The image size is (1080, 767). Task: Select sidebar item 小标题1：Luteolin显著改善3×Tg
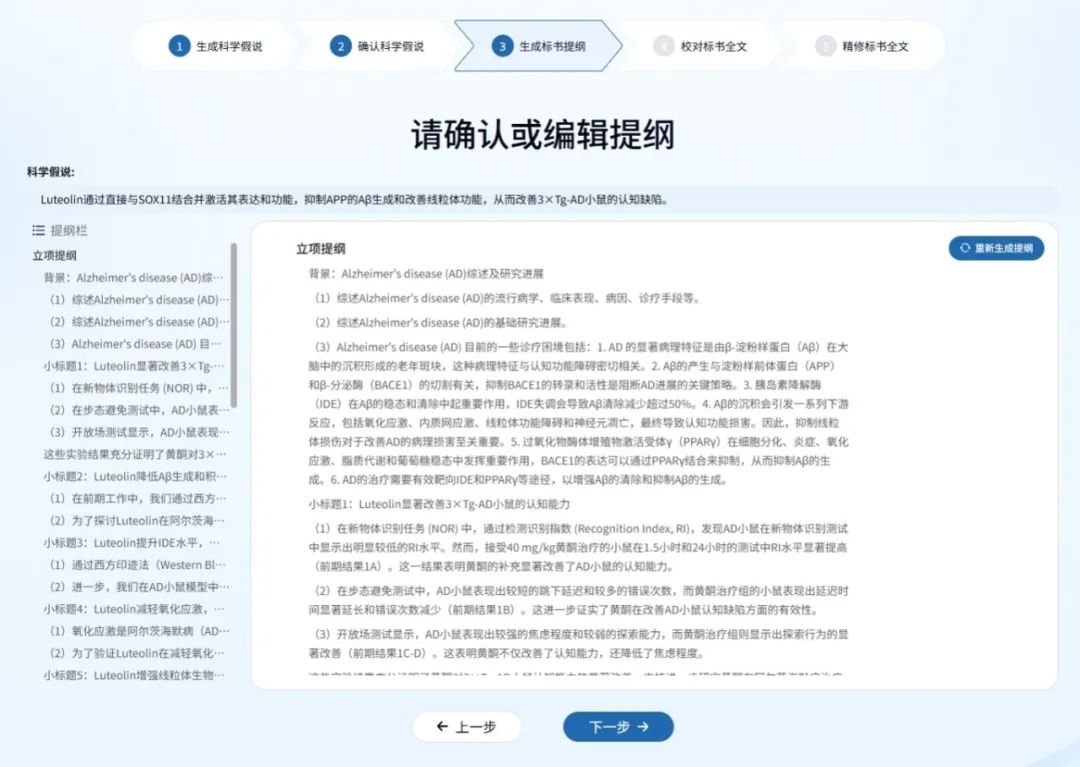coord(134,366)
